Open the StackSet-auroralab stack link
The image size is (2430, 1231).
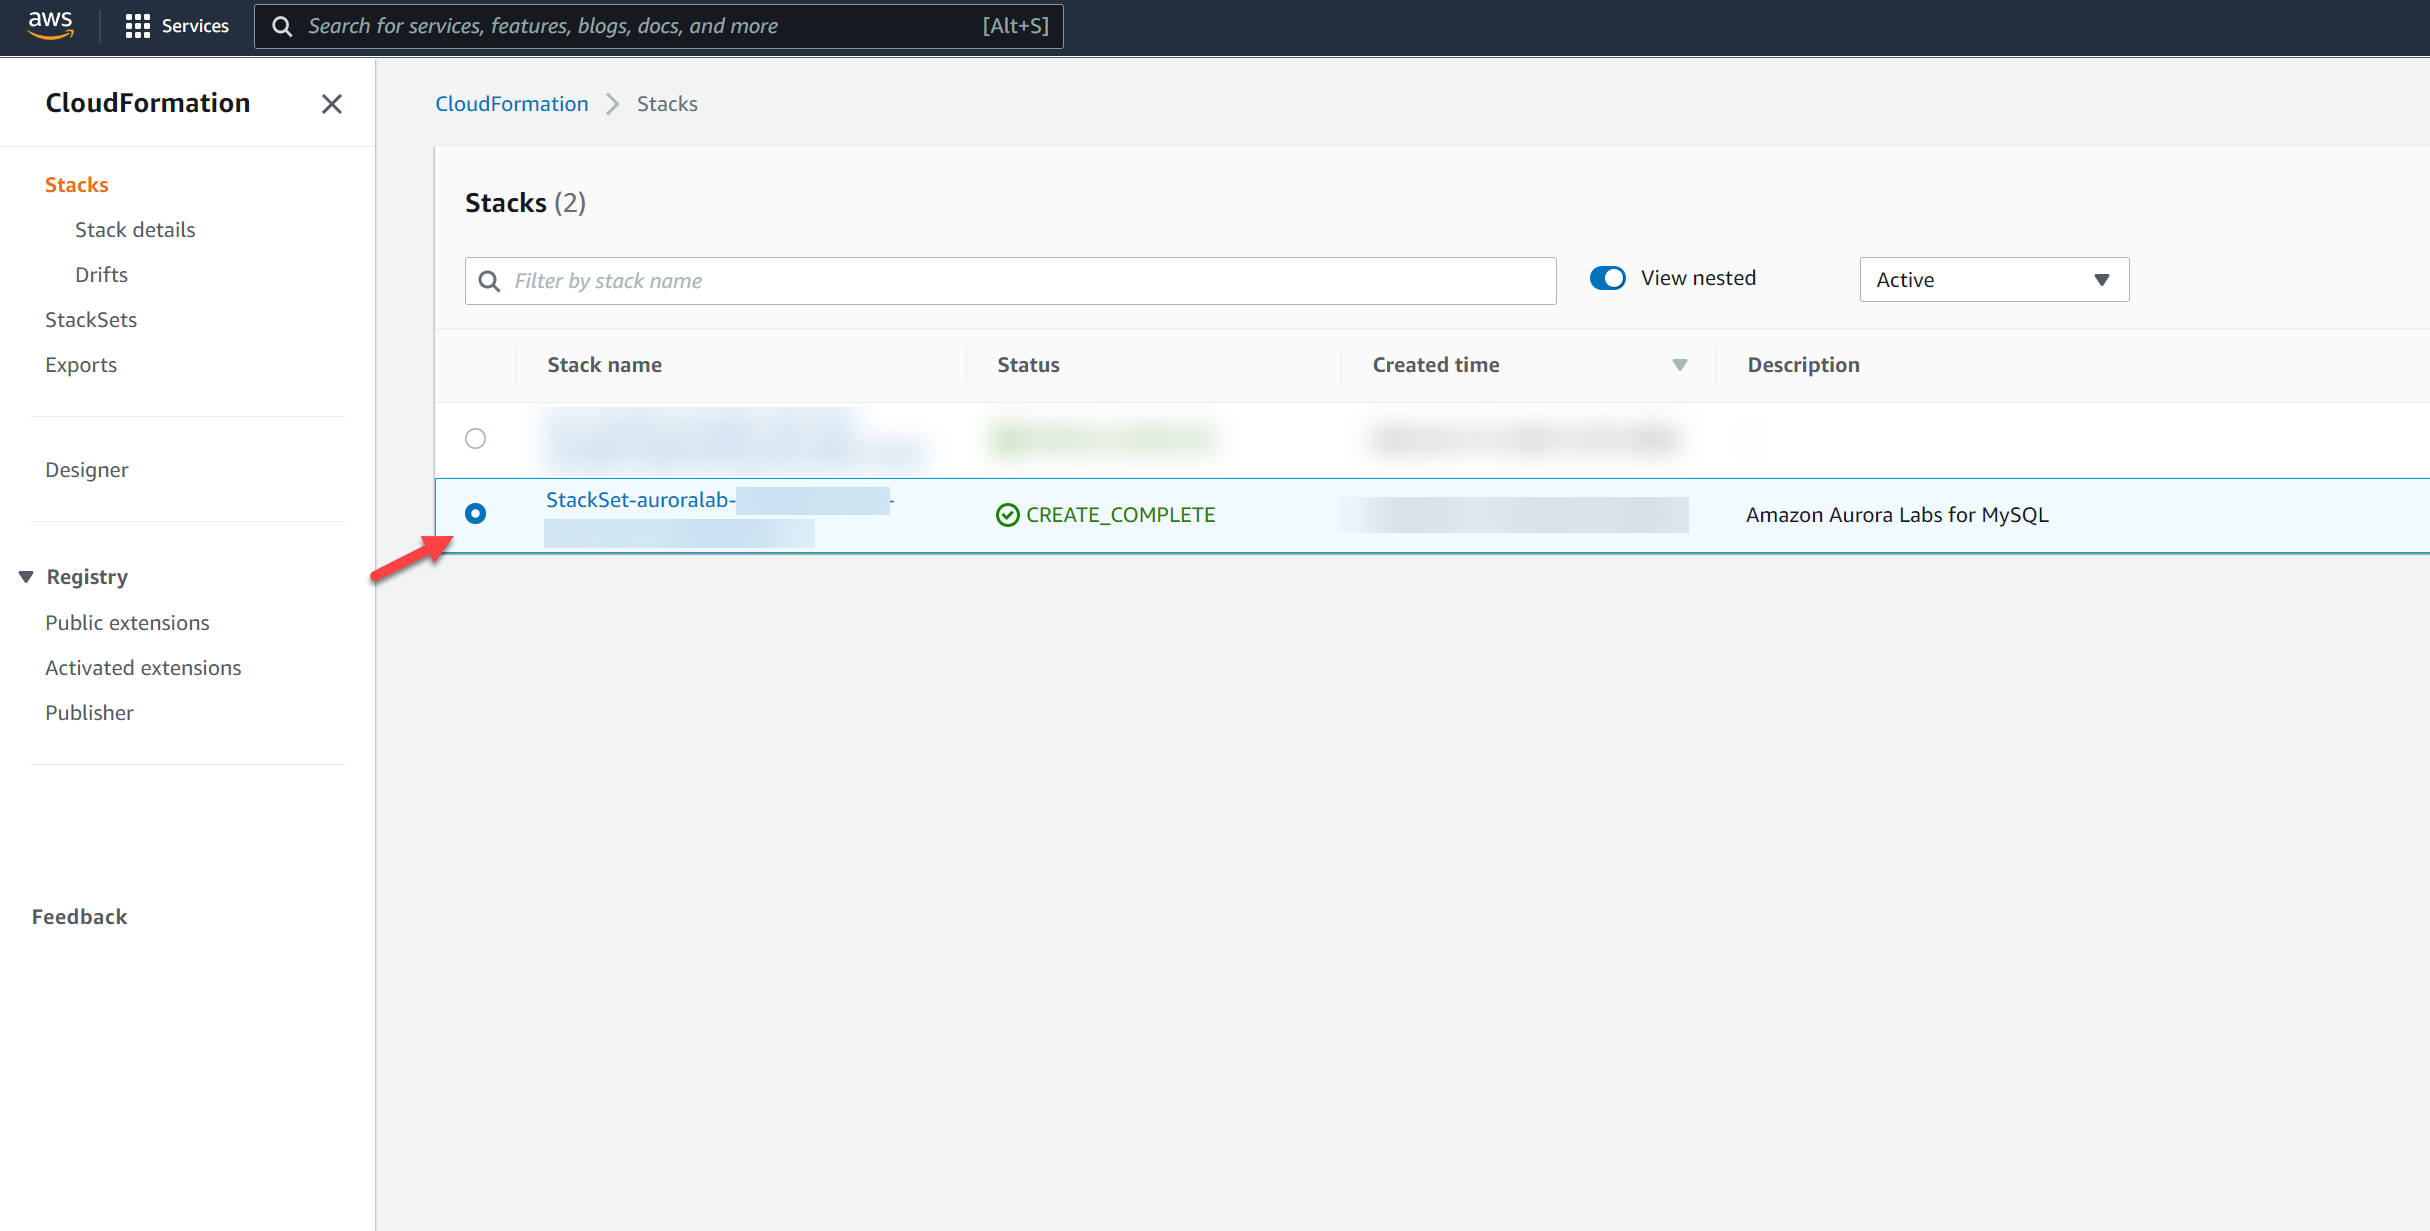coord(640,500)
